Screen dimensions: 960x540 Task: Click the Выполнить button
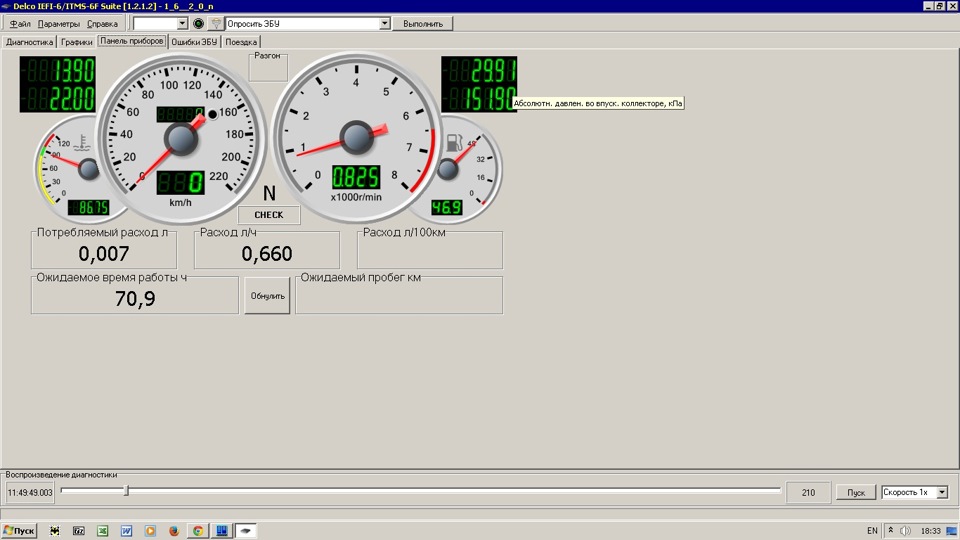click(x=423, y=24)
